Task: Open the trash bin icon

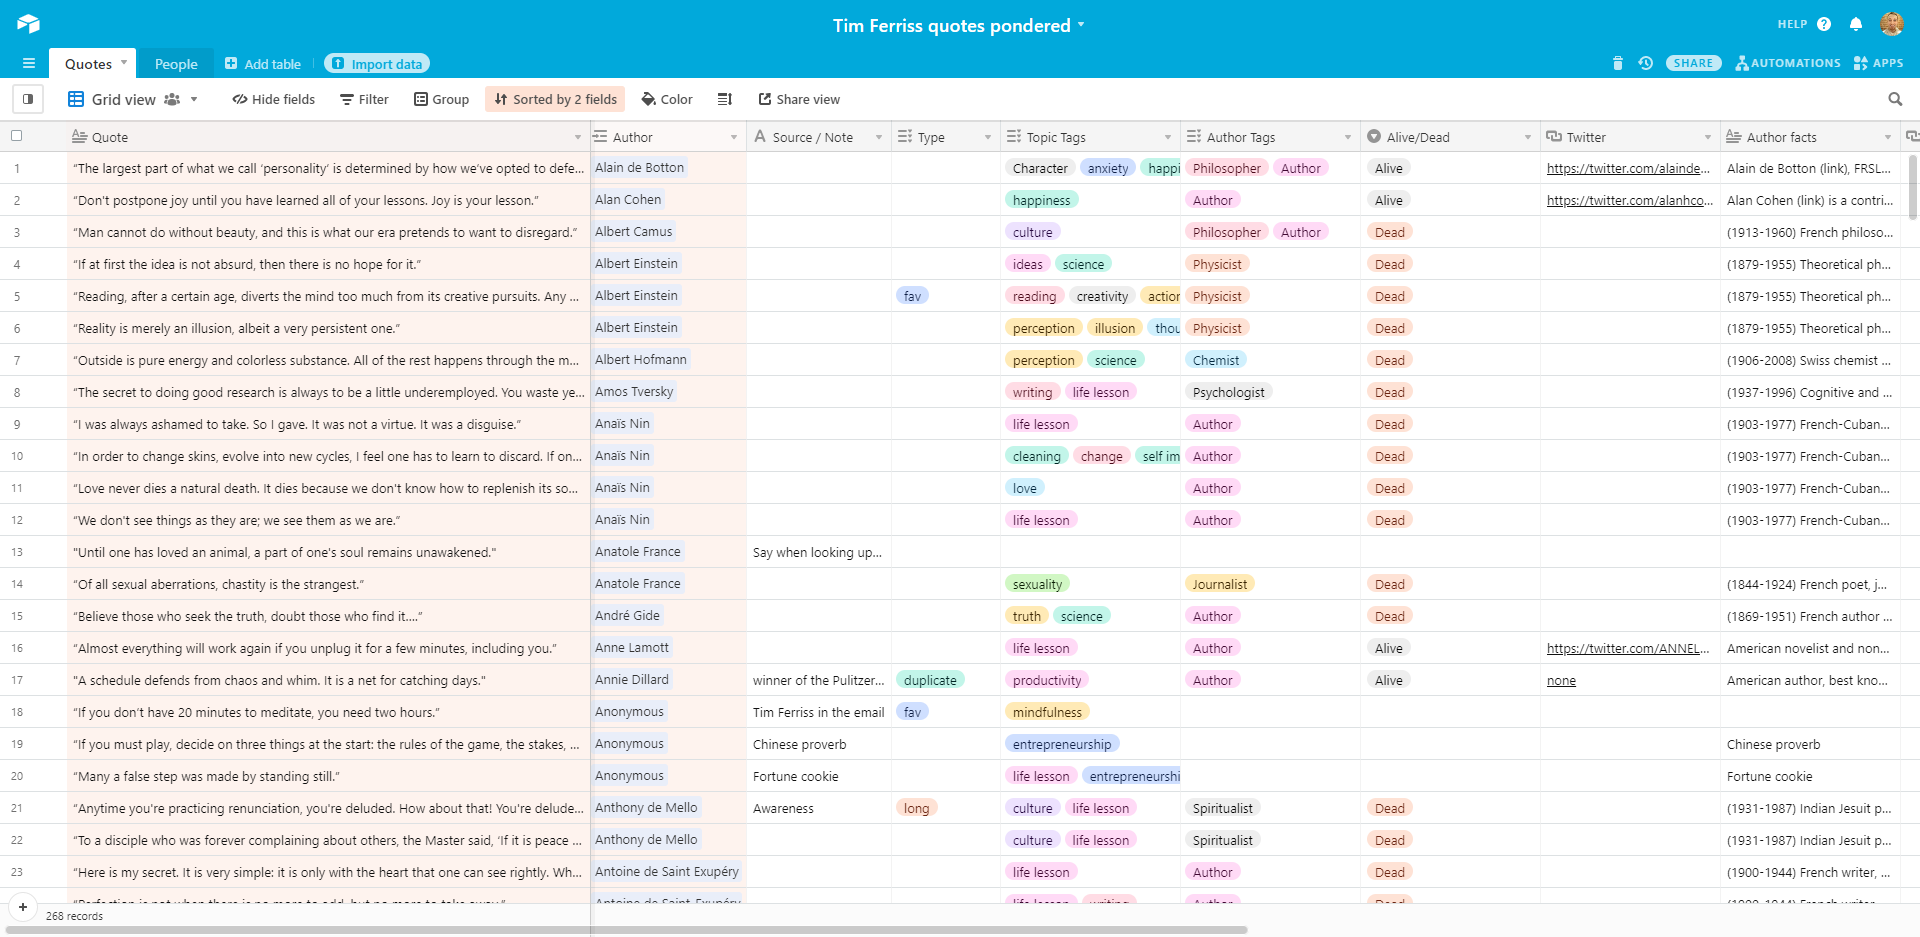Action: [1618, 63]
